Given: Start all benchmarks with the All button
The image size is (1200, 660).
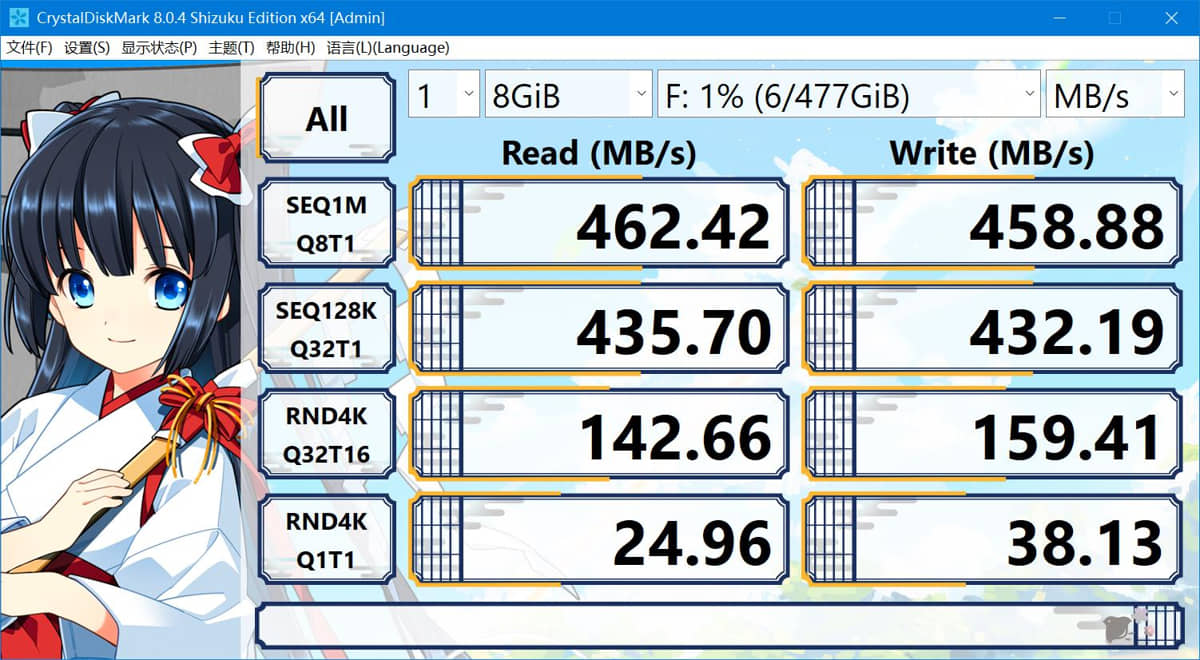Looking at the screenshot, I should coord(327,118).
